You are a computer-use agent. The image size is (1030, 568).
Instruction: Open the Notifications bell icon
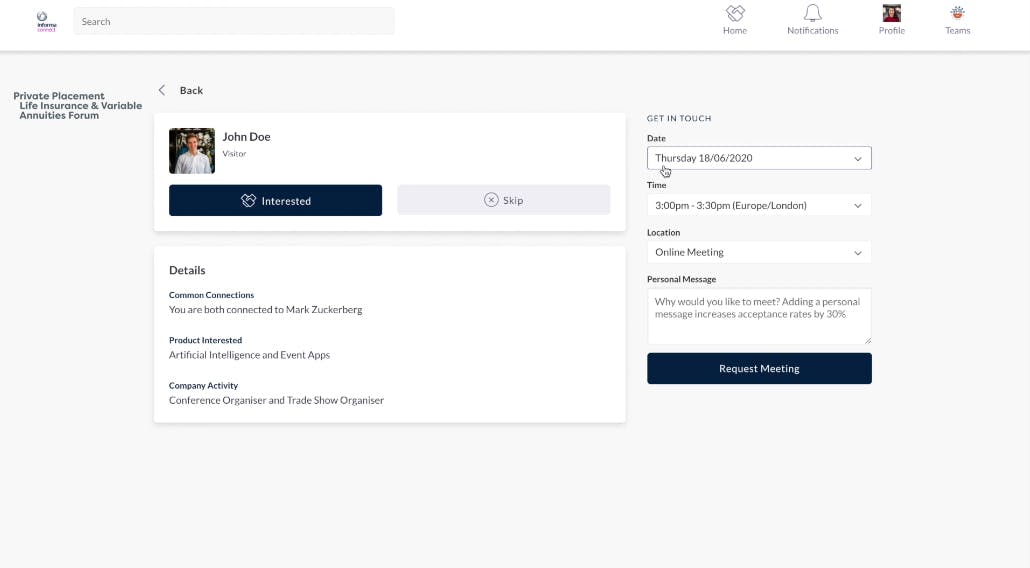(812, 13)
